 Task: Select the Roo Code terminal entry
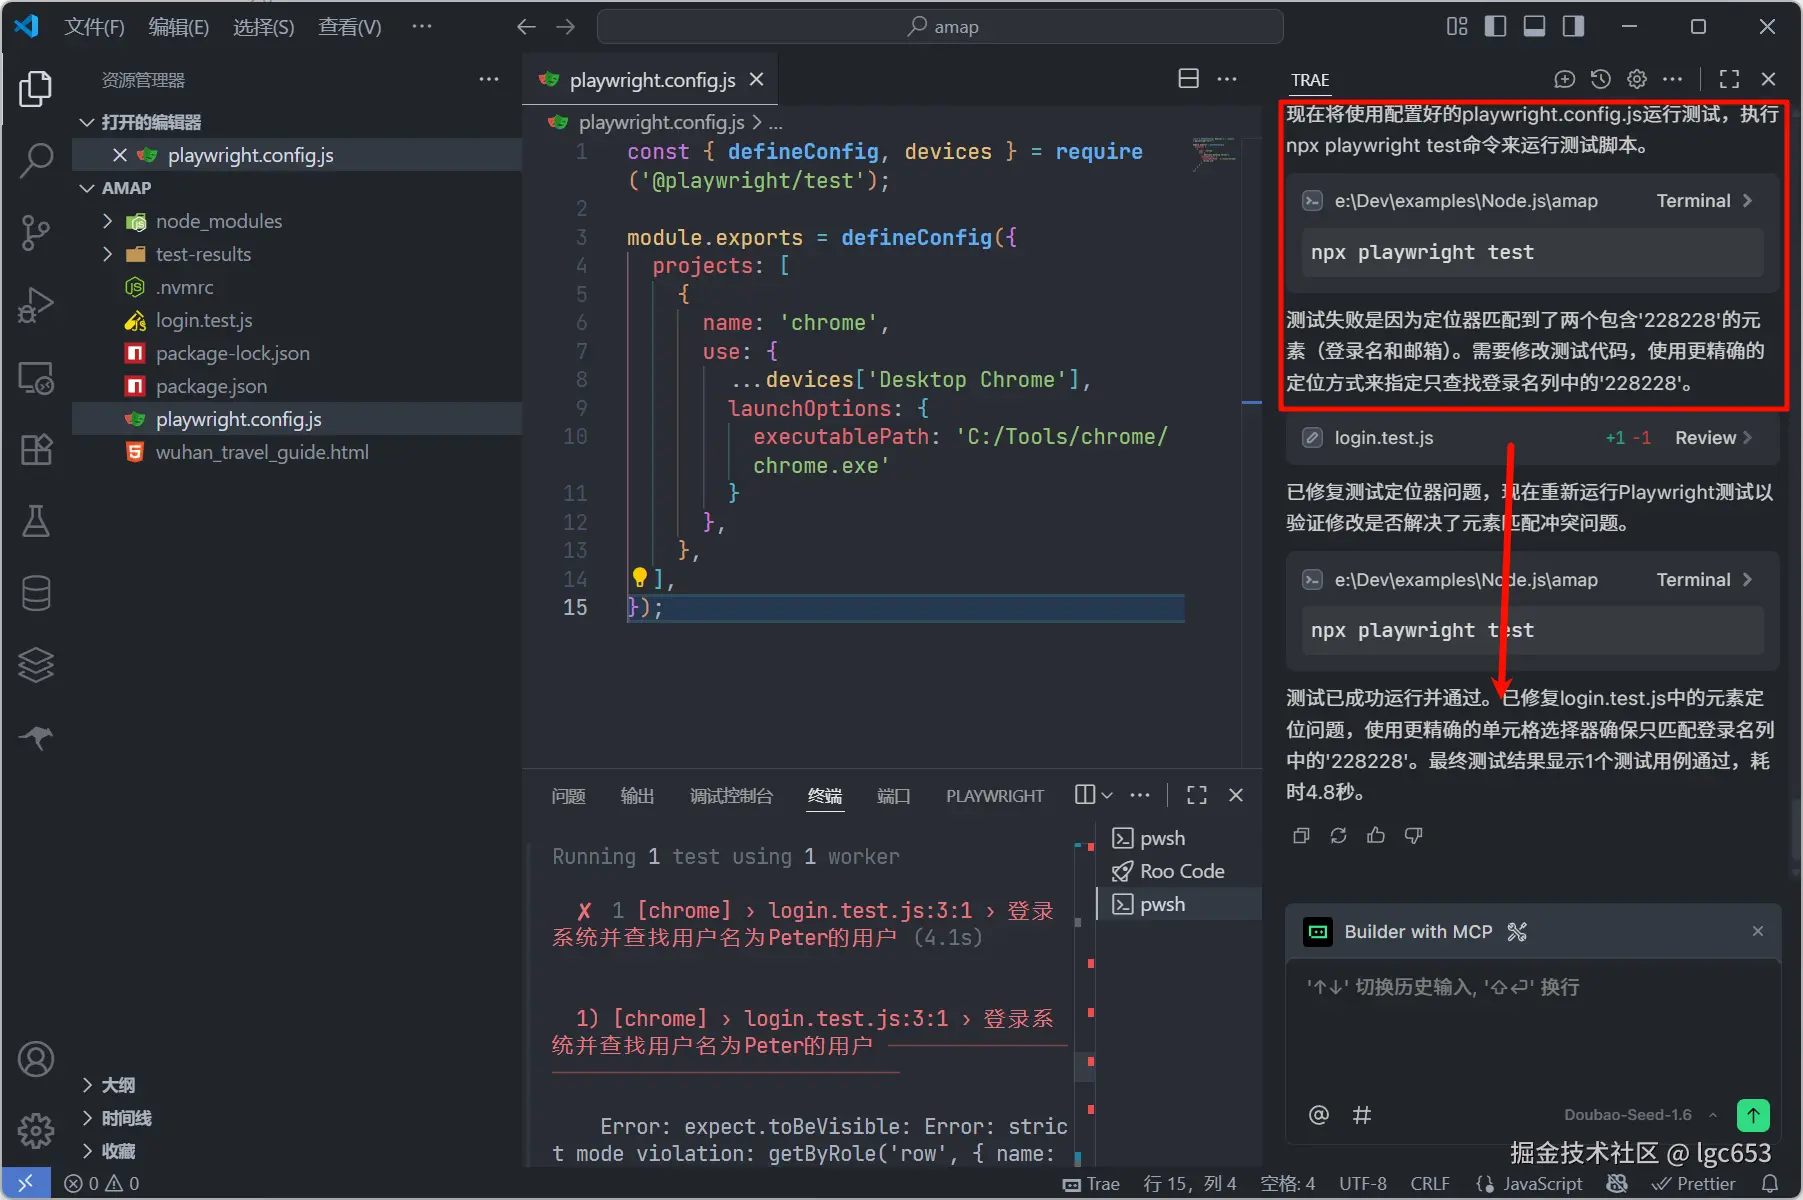(x=1180, y=871)
